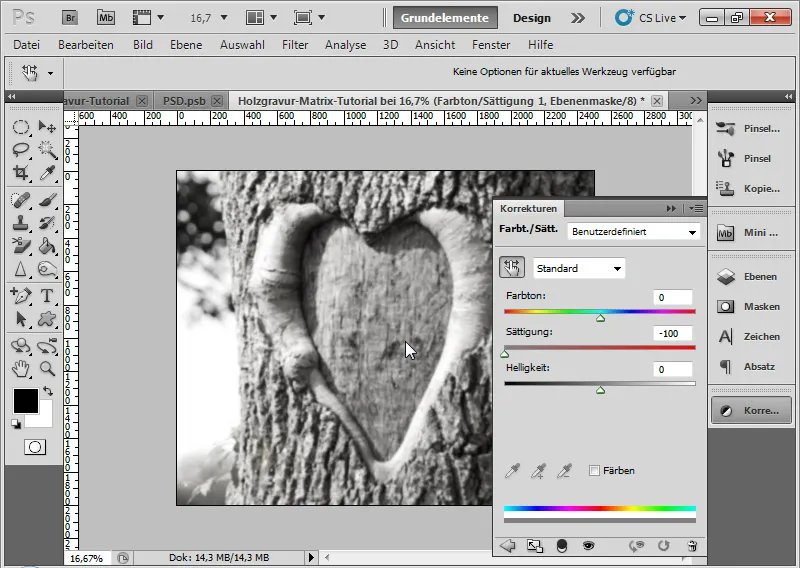Select the Clone Stamp tool
The height and width of the screenshot is (568, 800).
(20, 223)
